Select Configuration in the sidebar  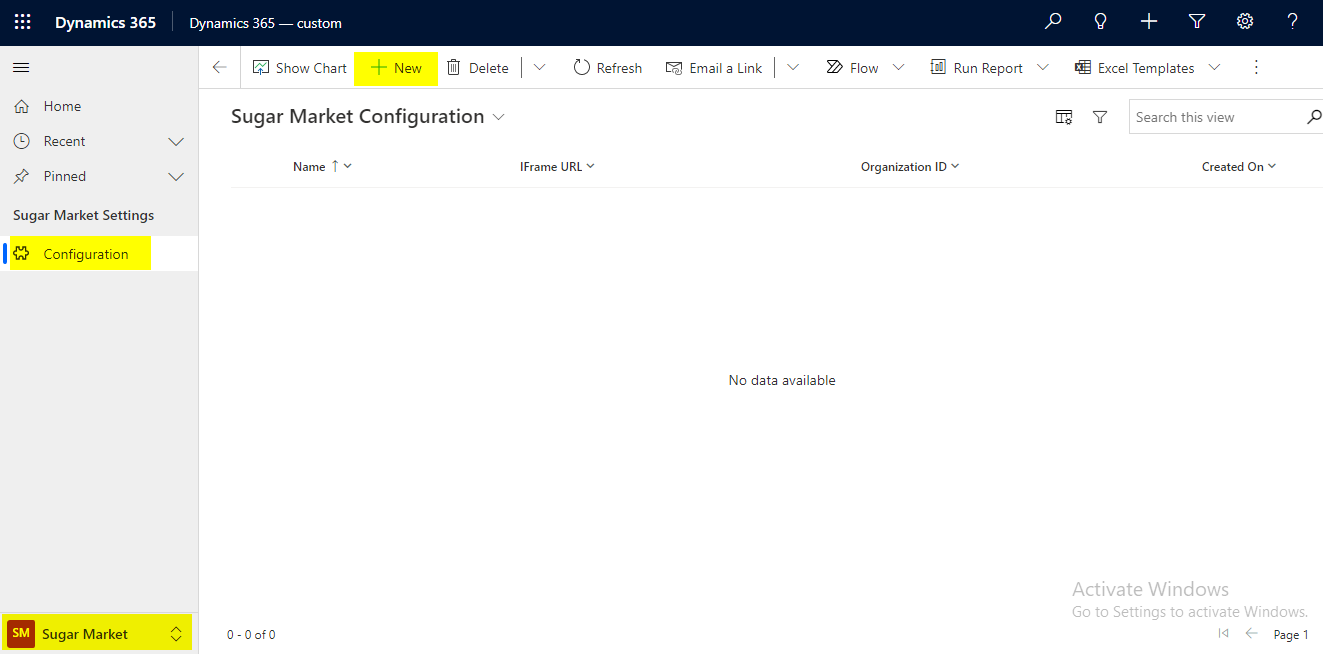(x=85, y=254)
